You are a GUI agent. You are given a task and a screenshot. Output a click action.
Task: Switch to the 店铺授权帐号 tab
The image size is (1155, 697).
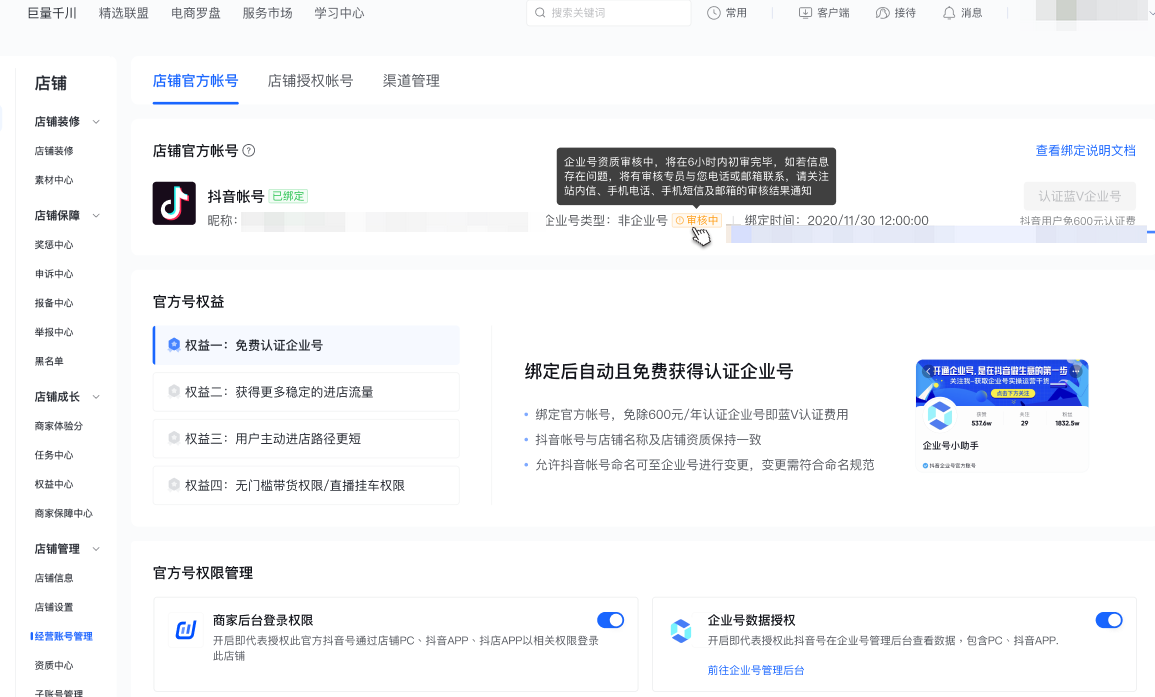click(x=310, y=81)
